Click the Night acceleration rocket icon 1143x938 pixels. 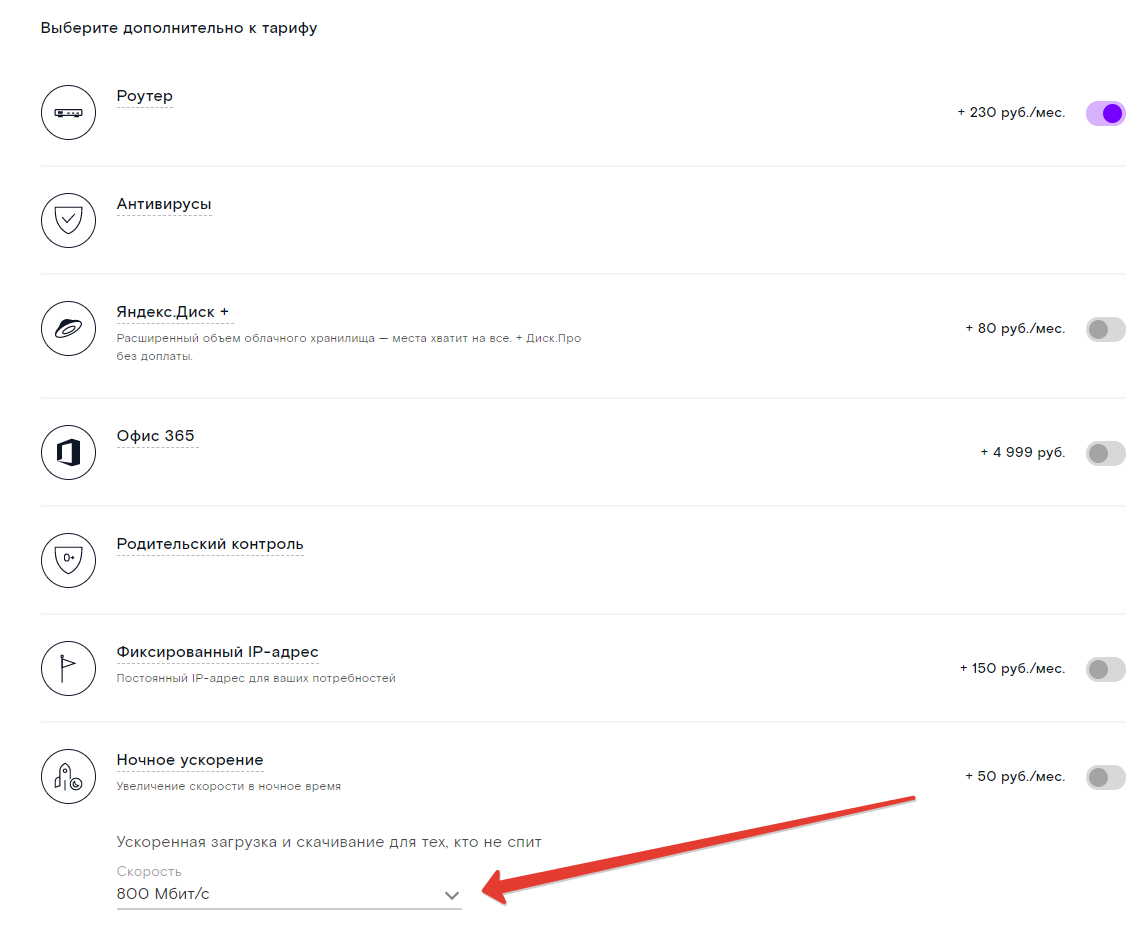[x=68, y=776]
